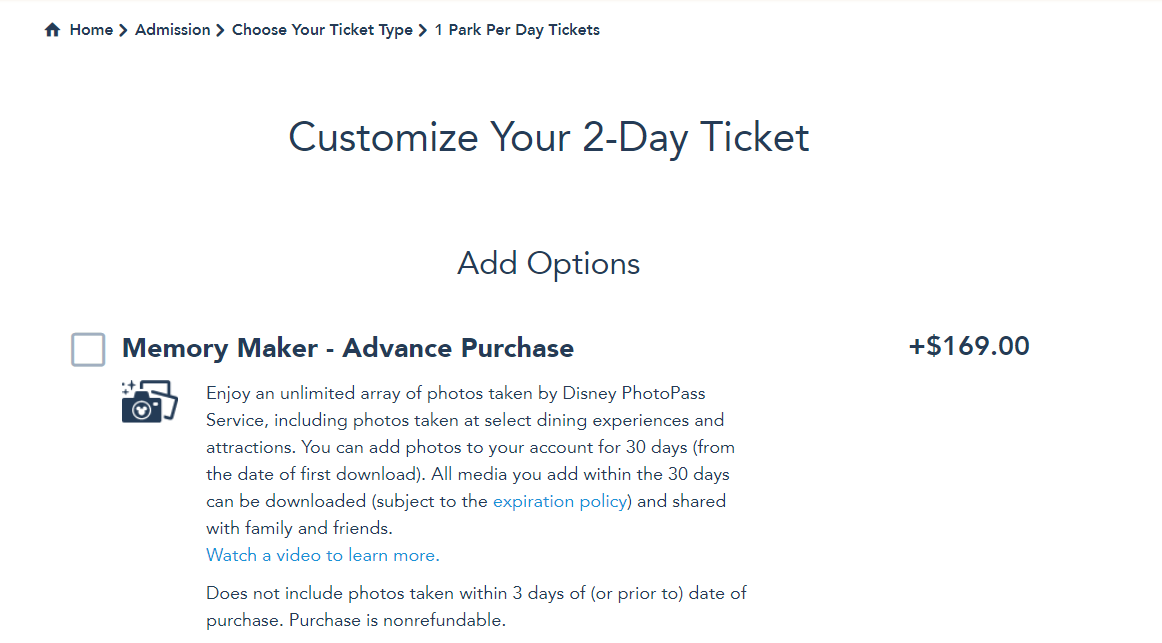Click the chevron after Choose Your Ticket Type
The width and height of the screenshot is (1162, 643).
[x=422, y=30]
